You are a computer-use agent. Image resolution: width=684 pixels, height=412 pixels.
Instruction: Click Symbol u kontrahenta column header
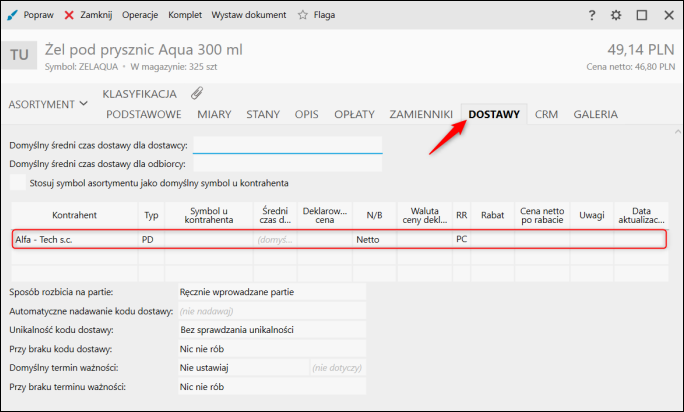[209, 215]
